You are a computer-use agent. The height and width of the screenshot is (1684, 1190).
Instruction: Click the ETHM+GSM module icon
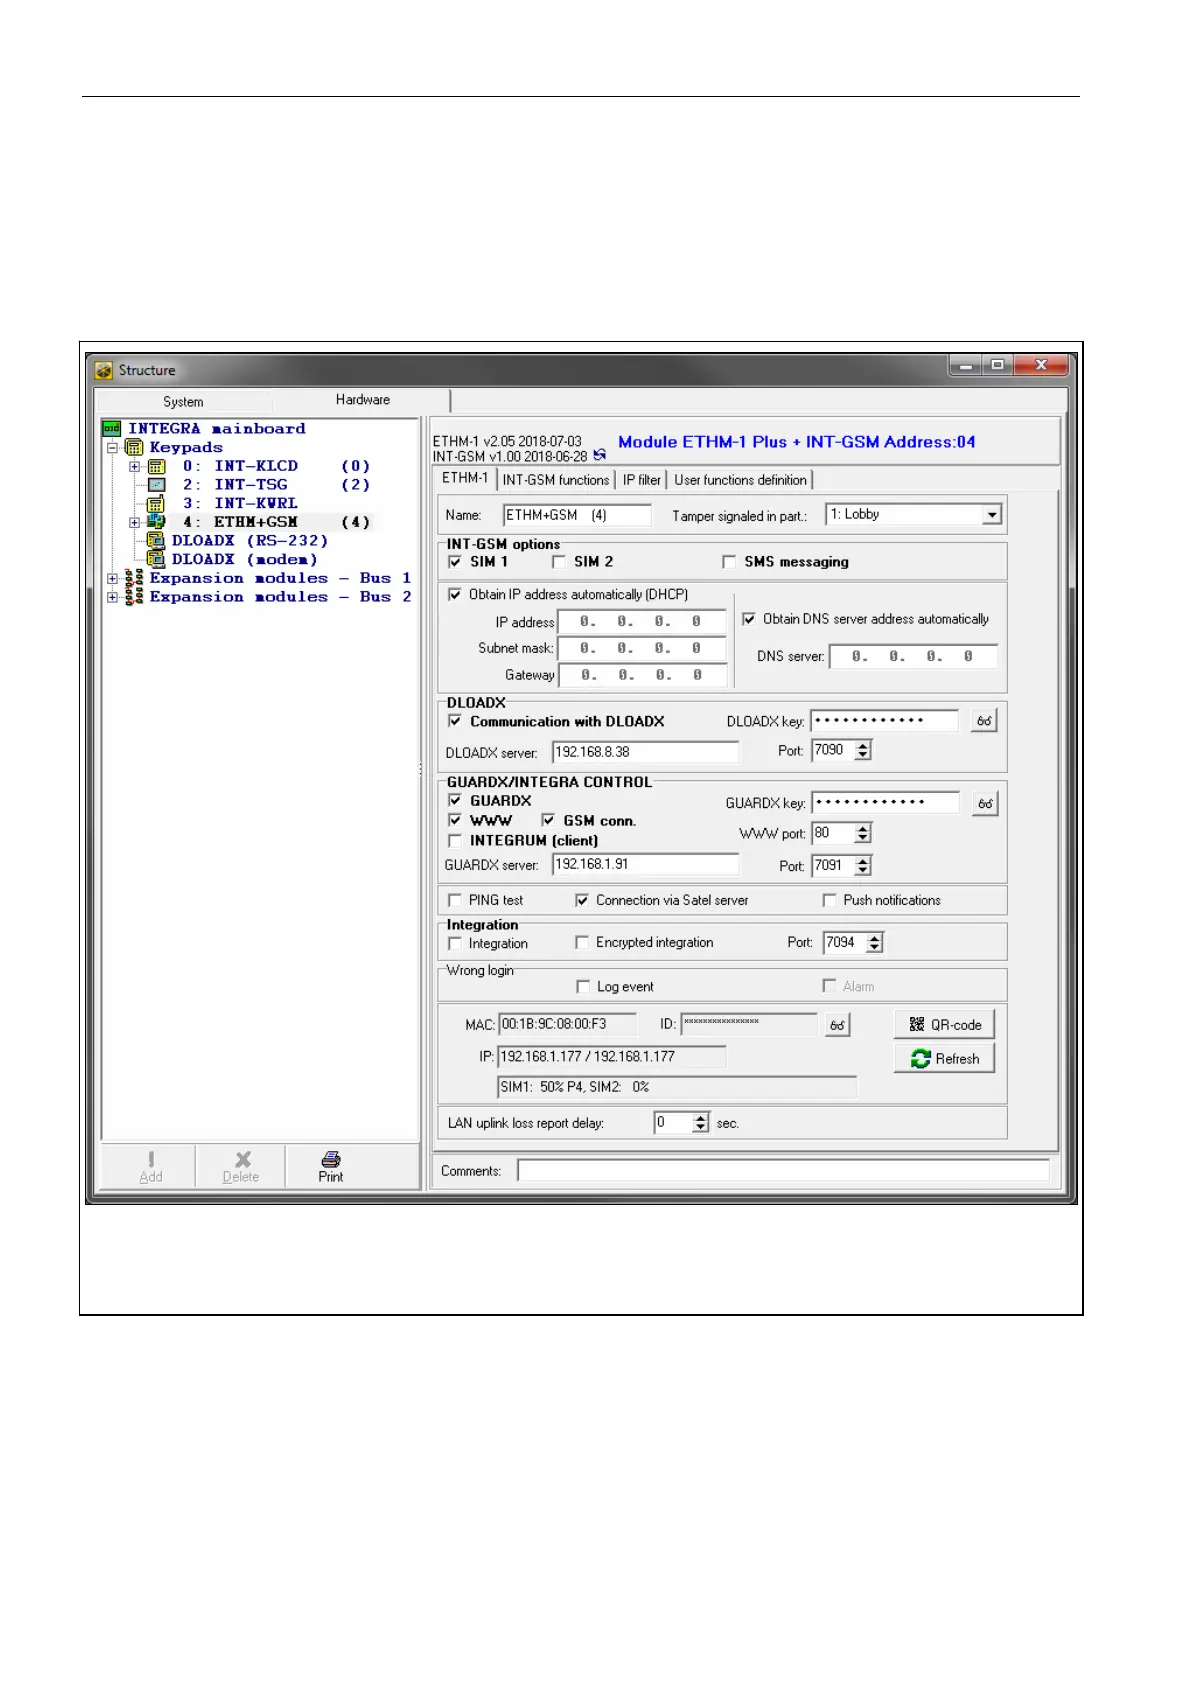pyautogui.click(x=157, y=522)
